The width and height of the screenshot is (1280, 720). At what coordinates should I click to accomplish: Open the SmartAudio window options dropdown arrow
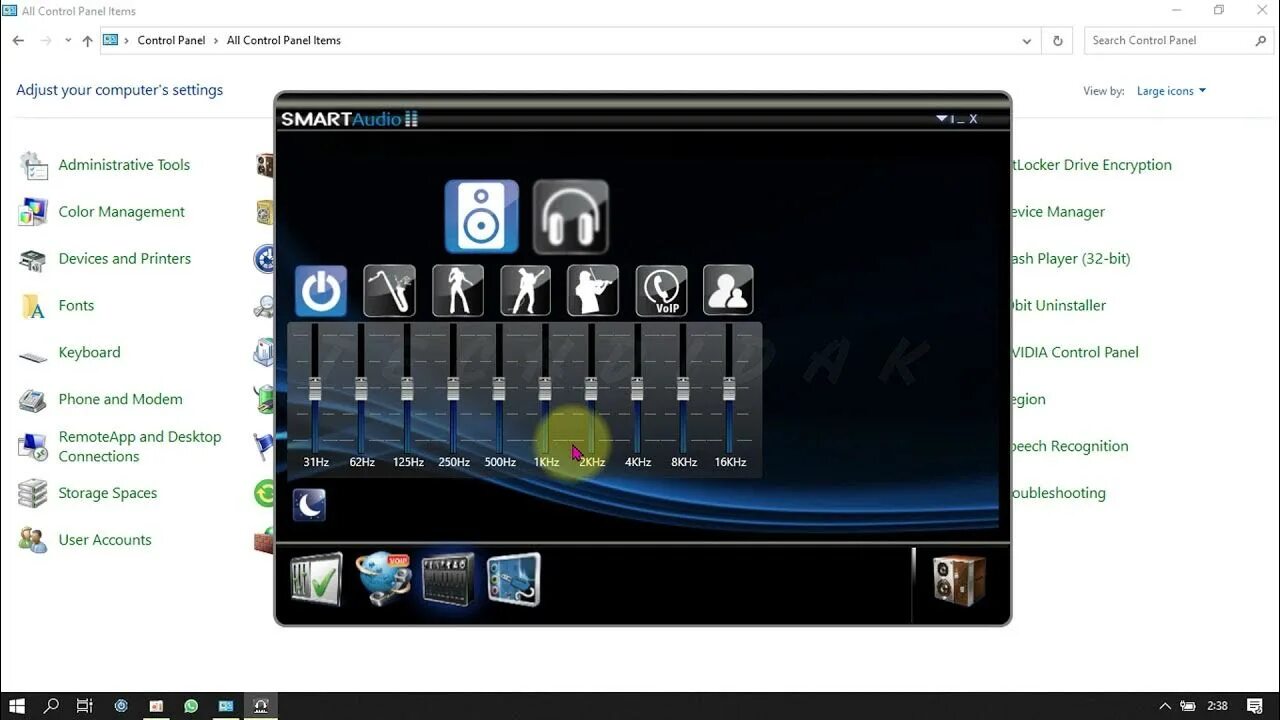click(941, 117)
